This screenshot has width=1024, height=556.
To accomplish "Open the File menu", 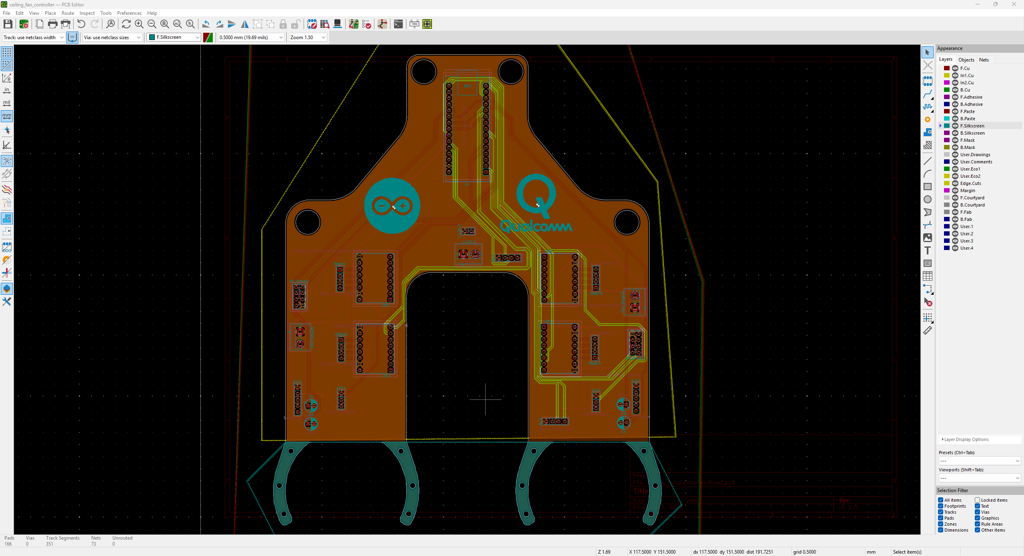I will tap(7, 13).
